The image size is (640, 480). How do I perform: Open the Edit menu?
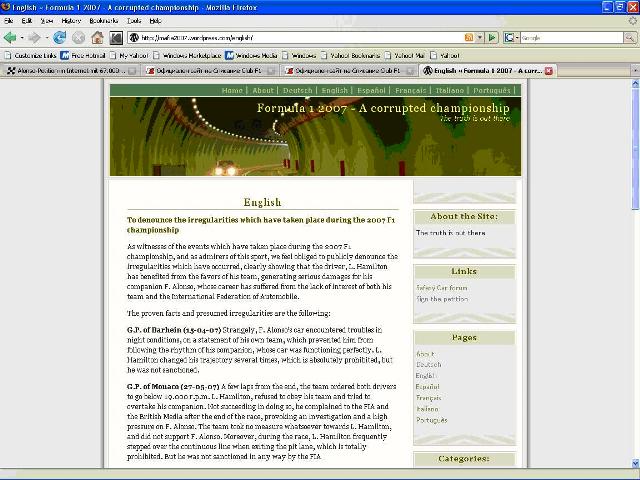27,21
